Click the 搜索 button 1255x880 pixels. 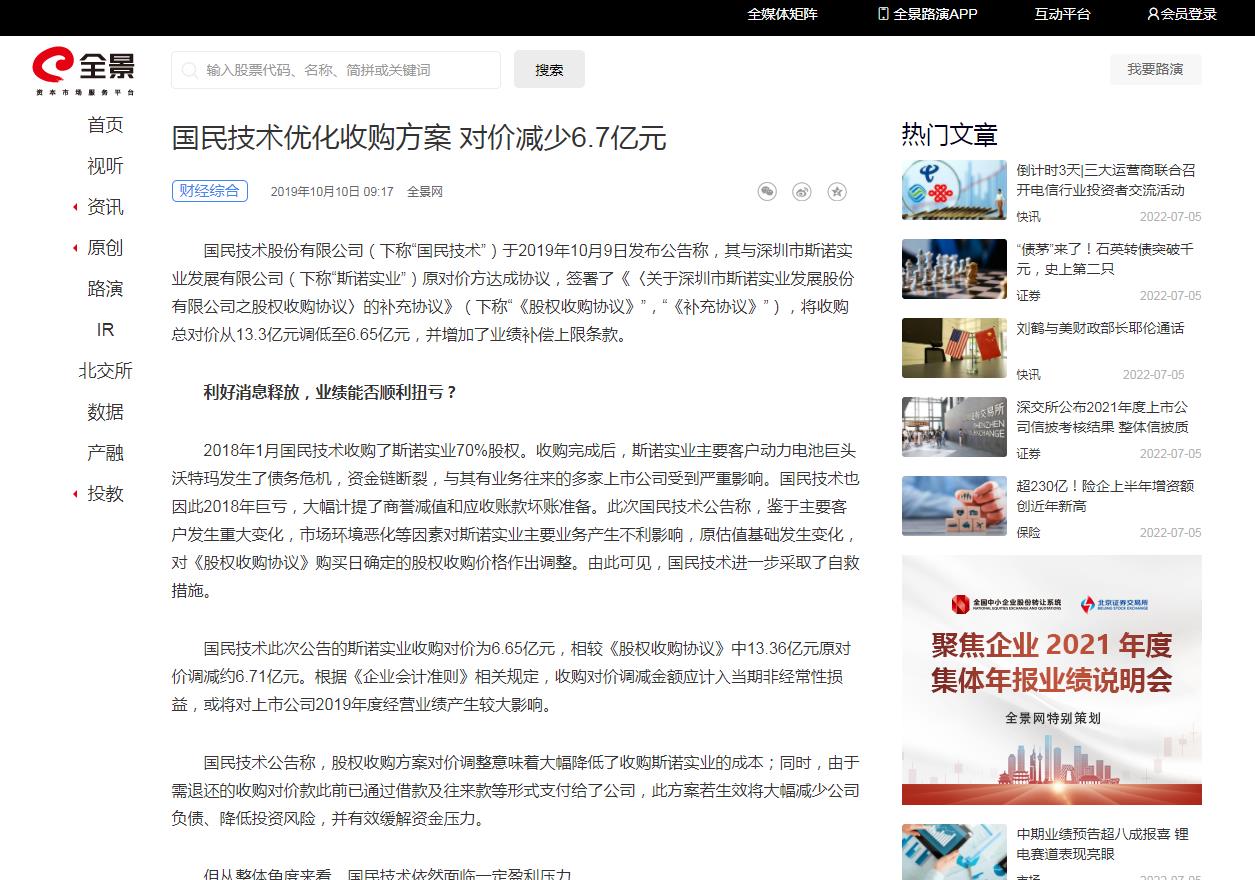point(549,70)
